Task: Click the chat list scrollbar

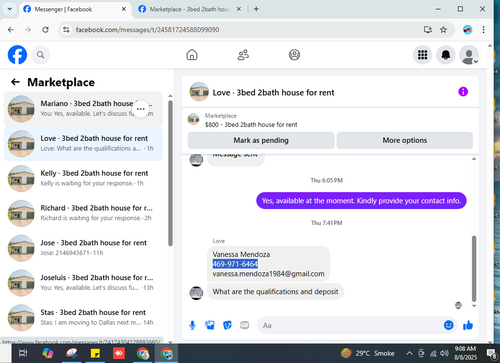Action: (170, 173)
